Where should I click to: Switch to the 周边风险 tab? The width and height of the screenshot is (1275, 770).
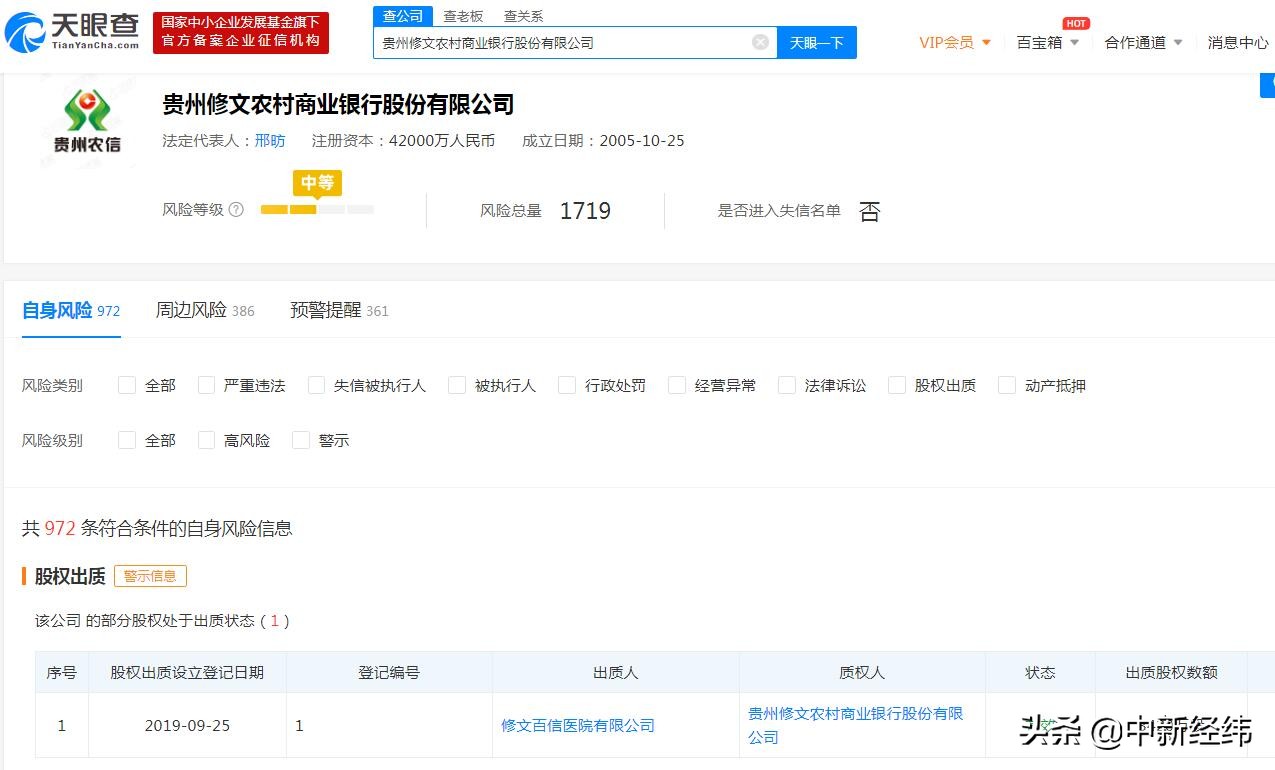click(205, 310)
